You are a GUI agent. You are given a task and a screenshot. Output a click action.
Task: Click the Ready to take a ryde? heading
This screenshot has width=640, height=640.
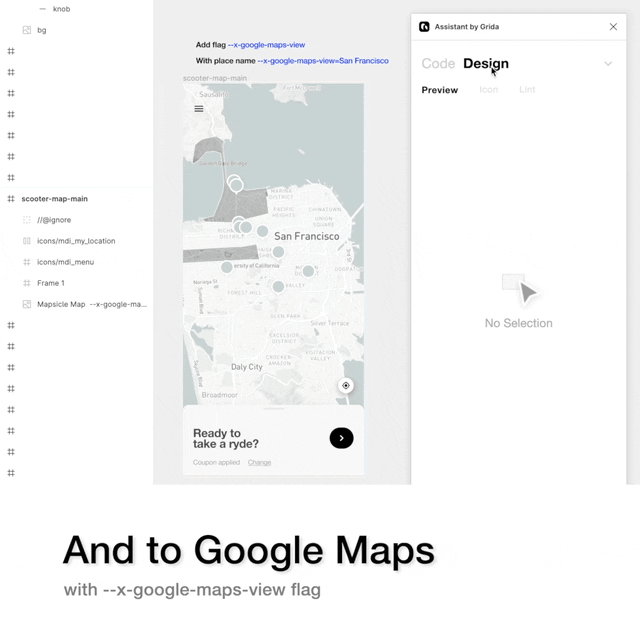pyautogui.click(x=226, y=438)
